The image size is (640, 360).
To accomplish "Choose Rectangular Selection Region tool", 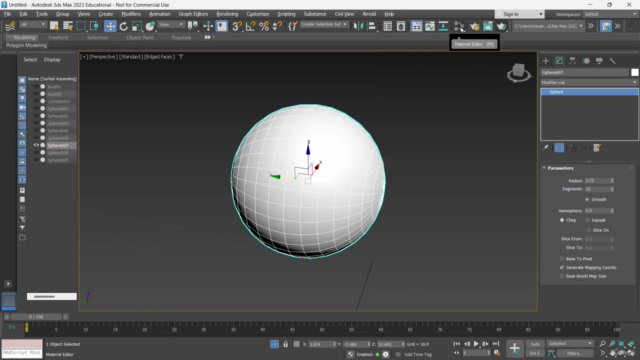I will point(81,26).
